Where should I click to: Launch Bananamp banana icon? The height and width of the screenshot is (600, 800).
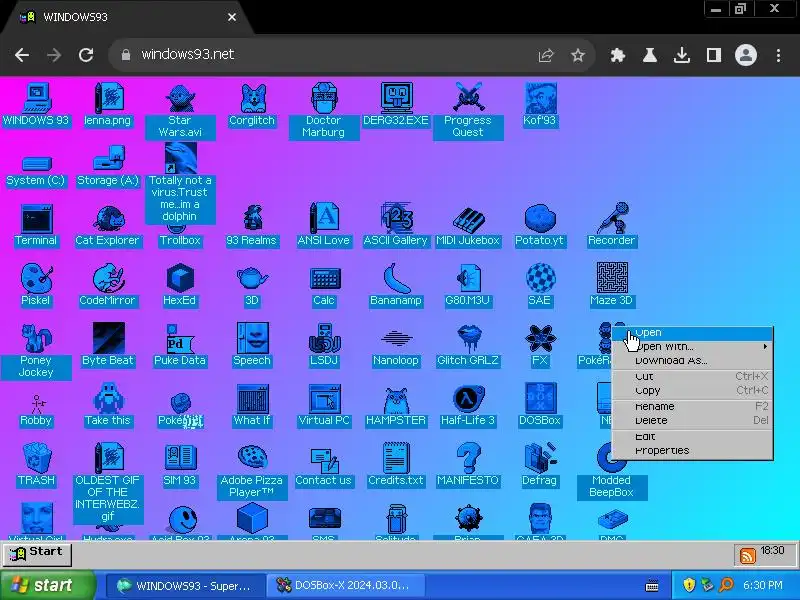(396, 279)
